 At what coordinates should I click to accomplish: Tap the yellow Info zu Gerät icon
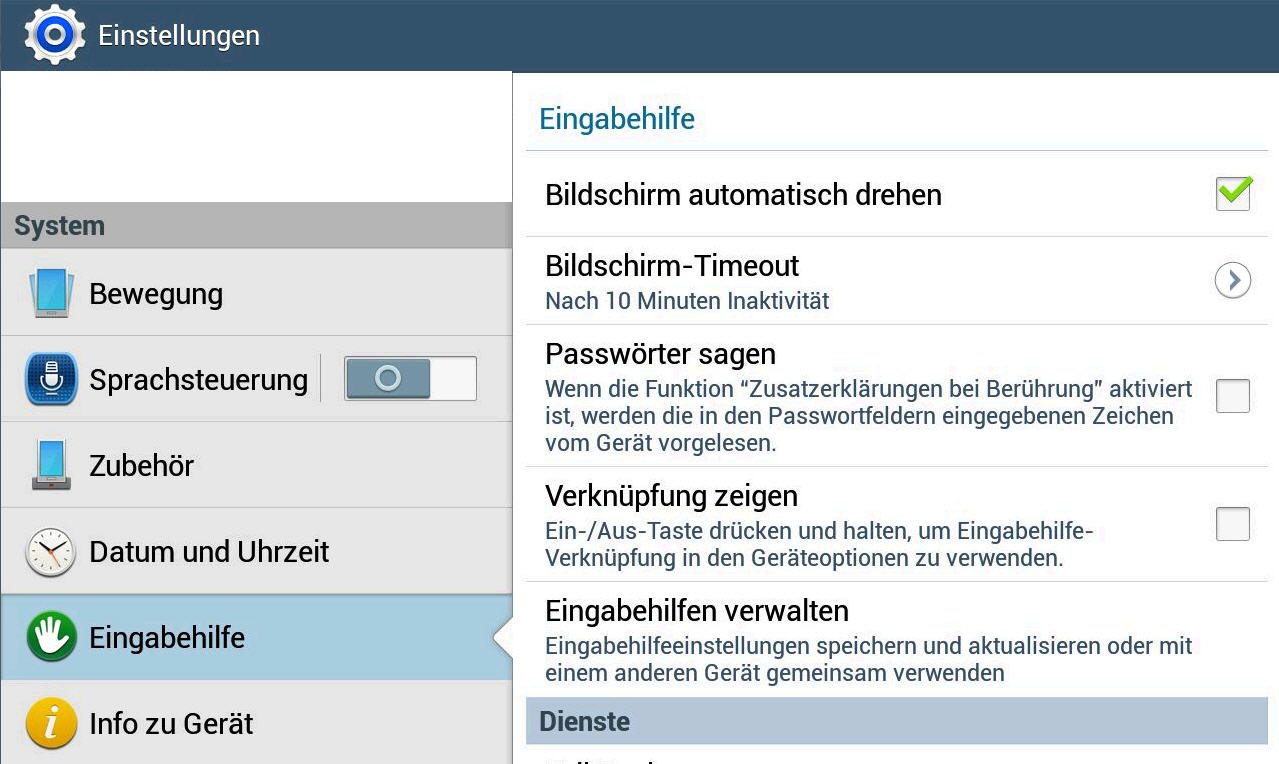pyautogui.click(x=51, y=723)
